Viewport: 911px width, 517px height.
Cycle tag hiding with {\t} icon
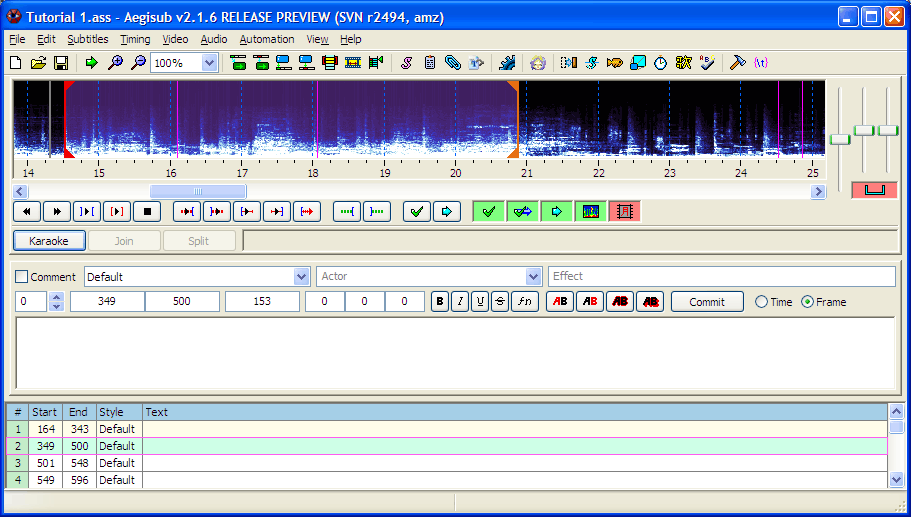click(x=761, y=63)
